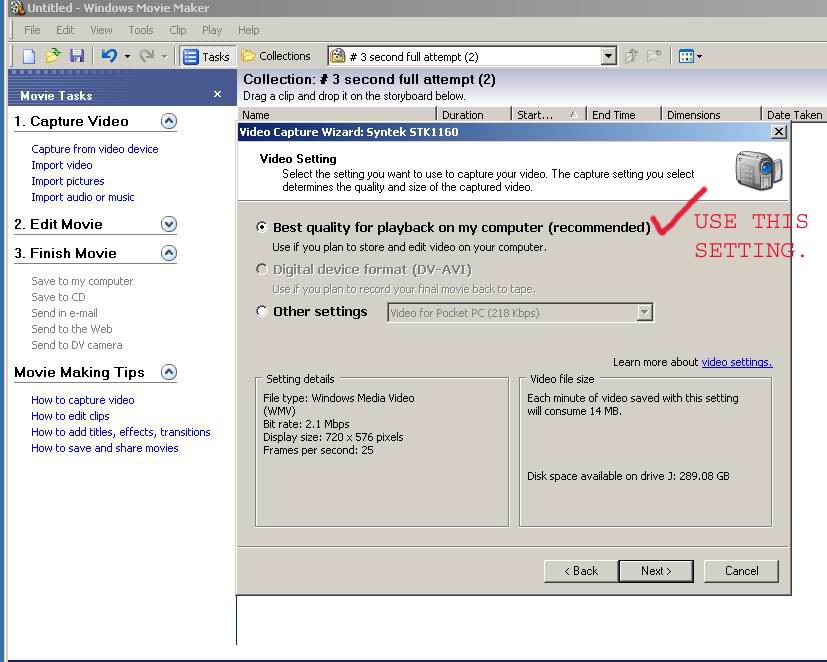This screenshot has height=662, width=827.
Task: Click the video settings hyperlink
Action: 737,362
